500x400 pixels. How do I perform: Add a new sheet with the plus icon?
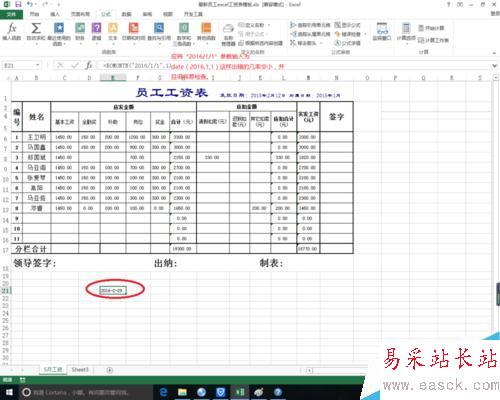click(109, 370)
